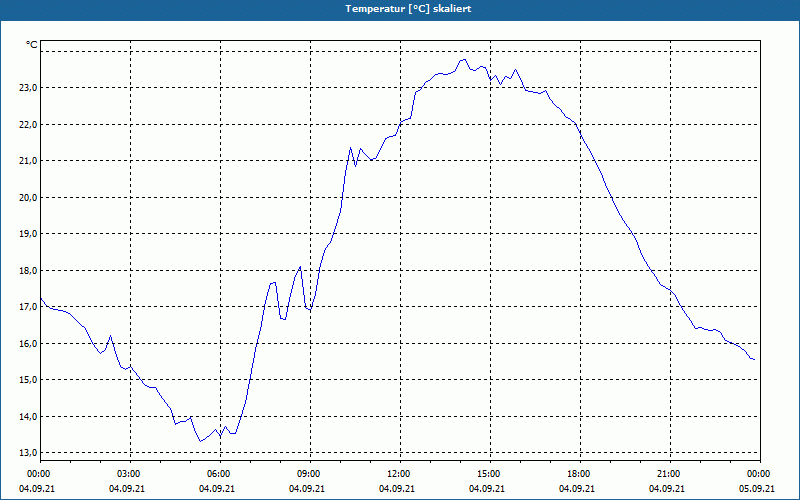Click the '09:00' time axis label
This screenshot has height=500, width=800.
coord(310,474)
